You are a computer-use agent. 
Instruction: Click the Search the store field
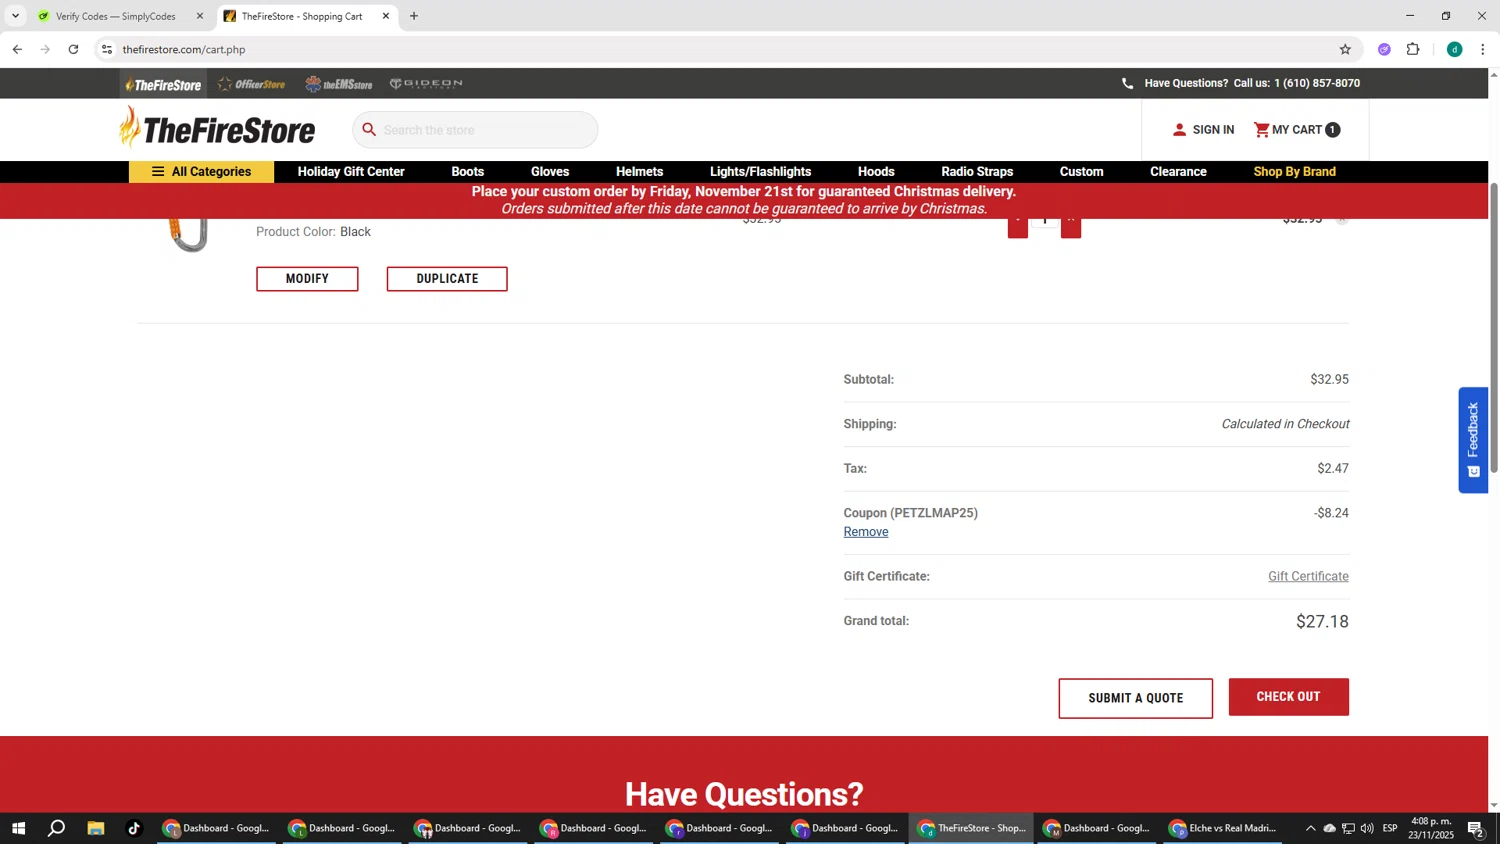click(475, 130)
